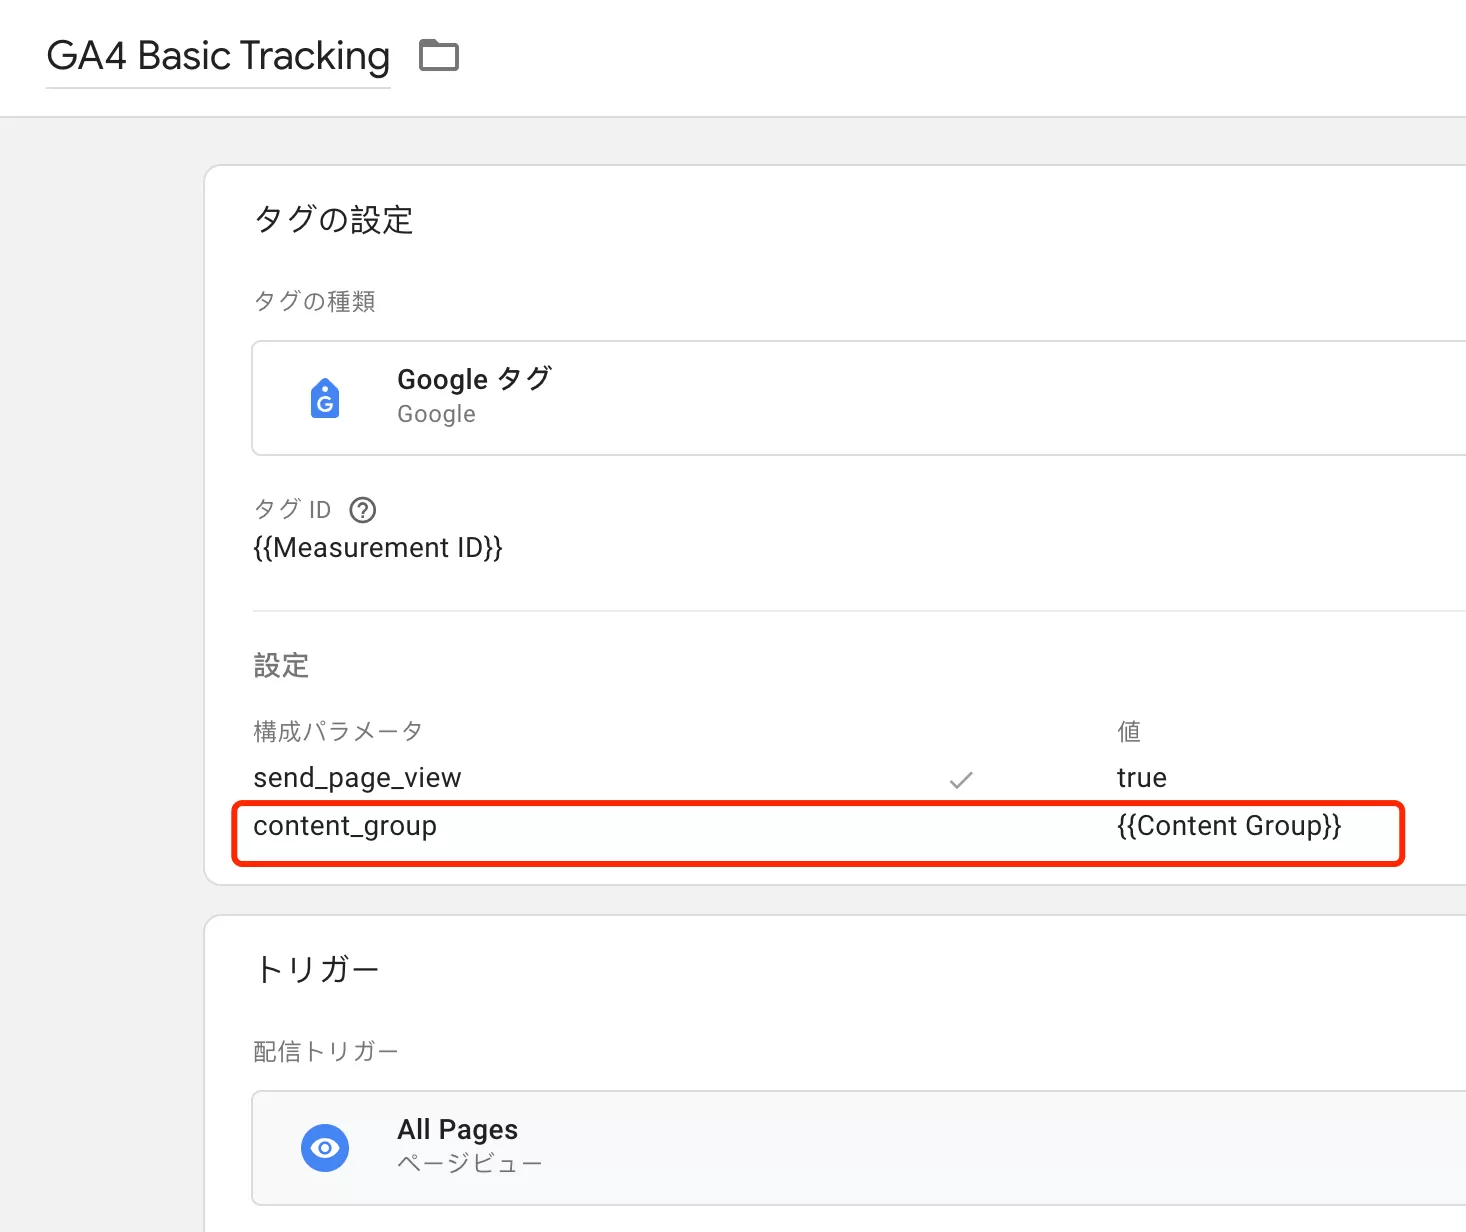Viewport: 1466px width, 1232px height.
Task: Select the Google タグ tag type box
Action: [859, 398]
